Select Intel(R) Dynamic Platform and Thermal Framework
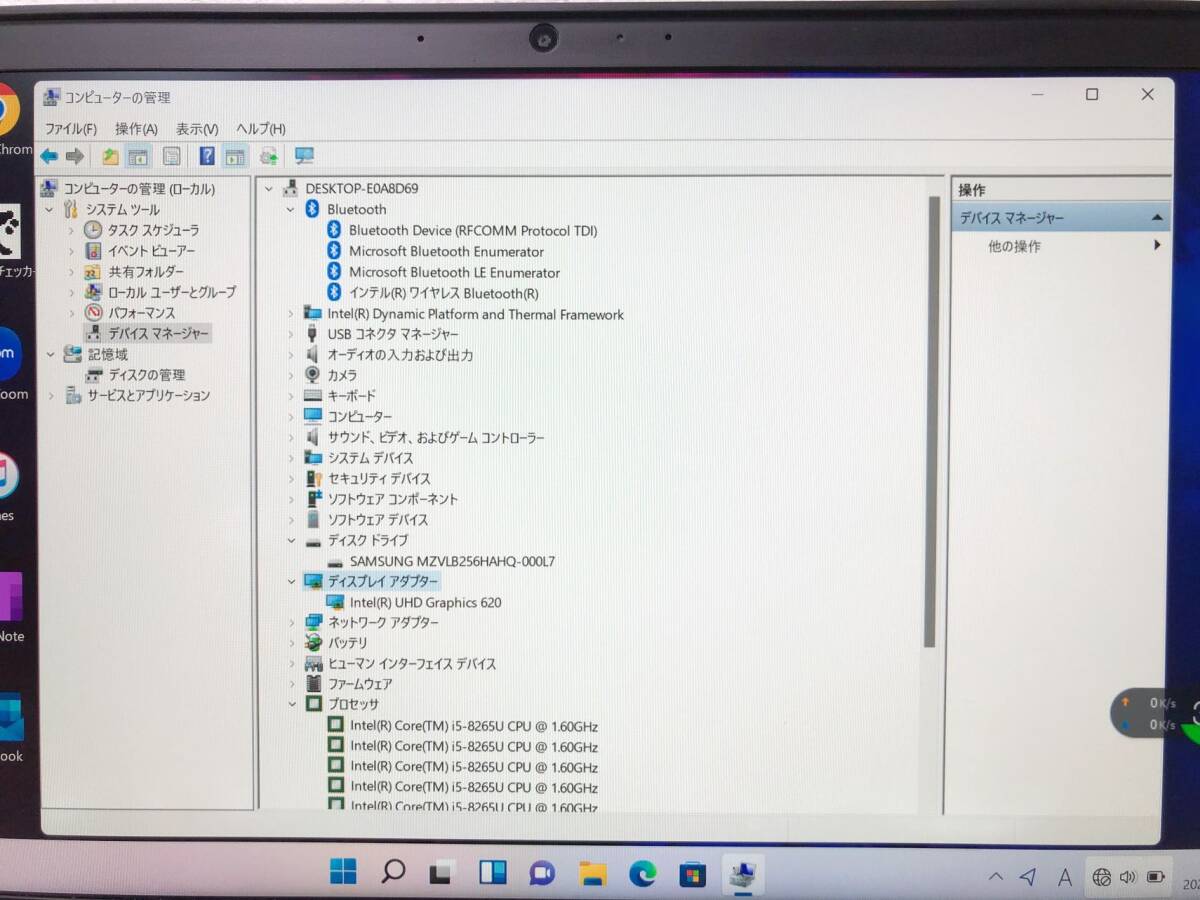Viewport: 1200px width, 900px height. (476, 314)
